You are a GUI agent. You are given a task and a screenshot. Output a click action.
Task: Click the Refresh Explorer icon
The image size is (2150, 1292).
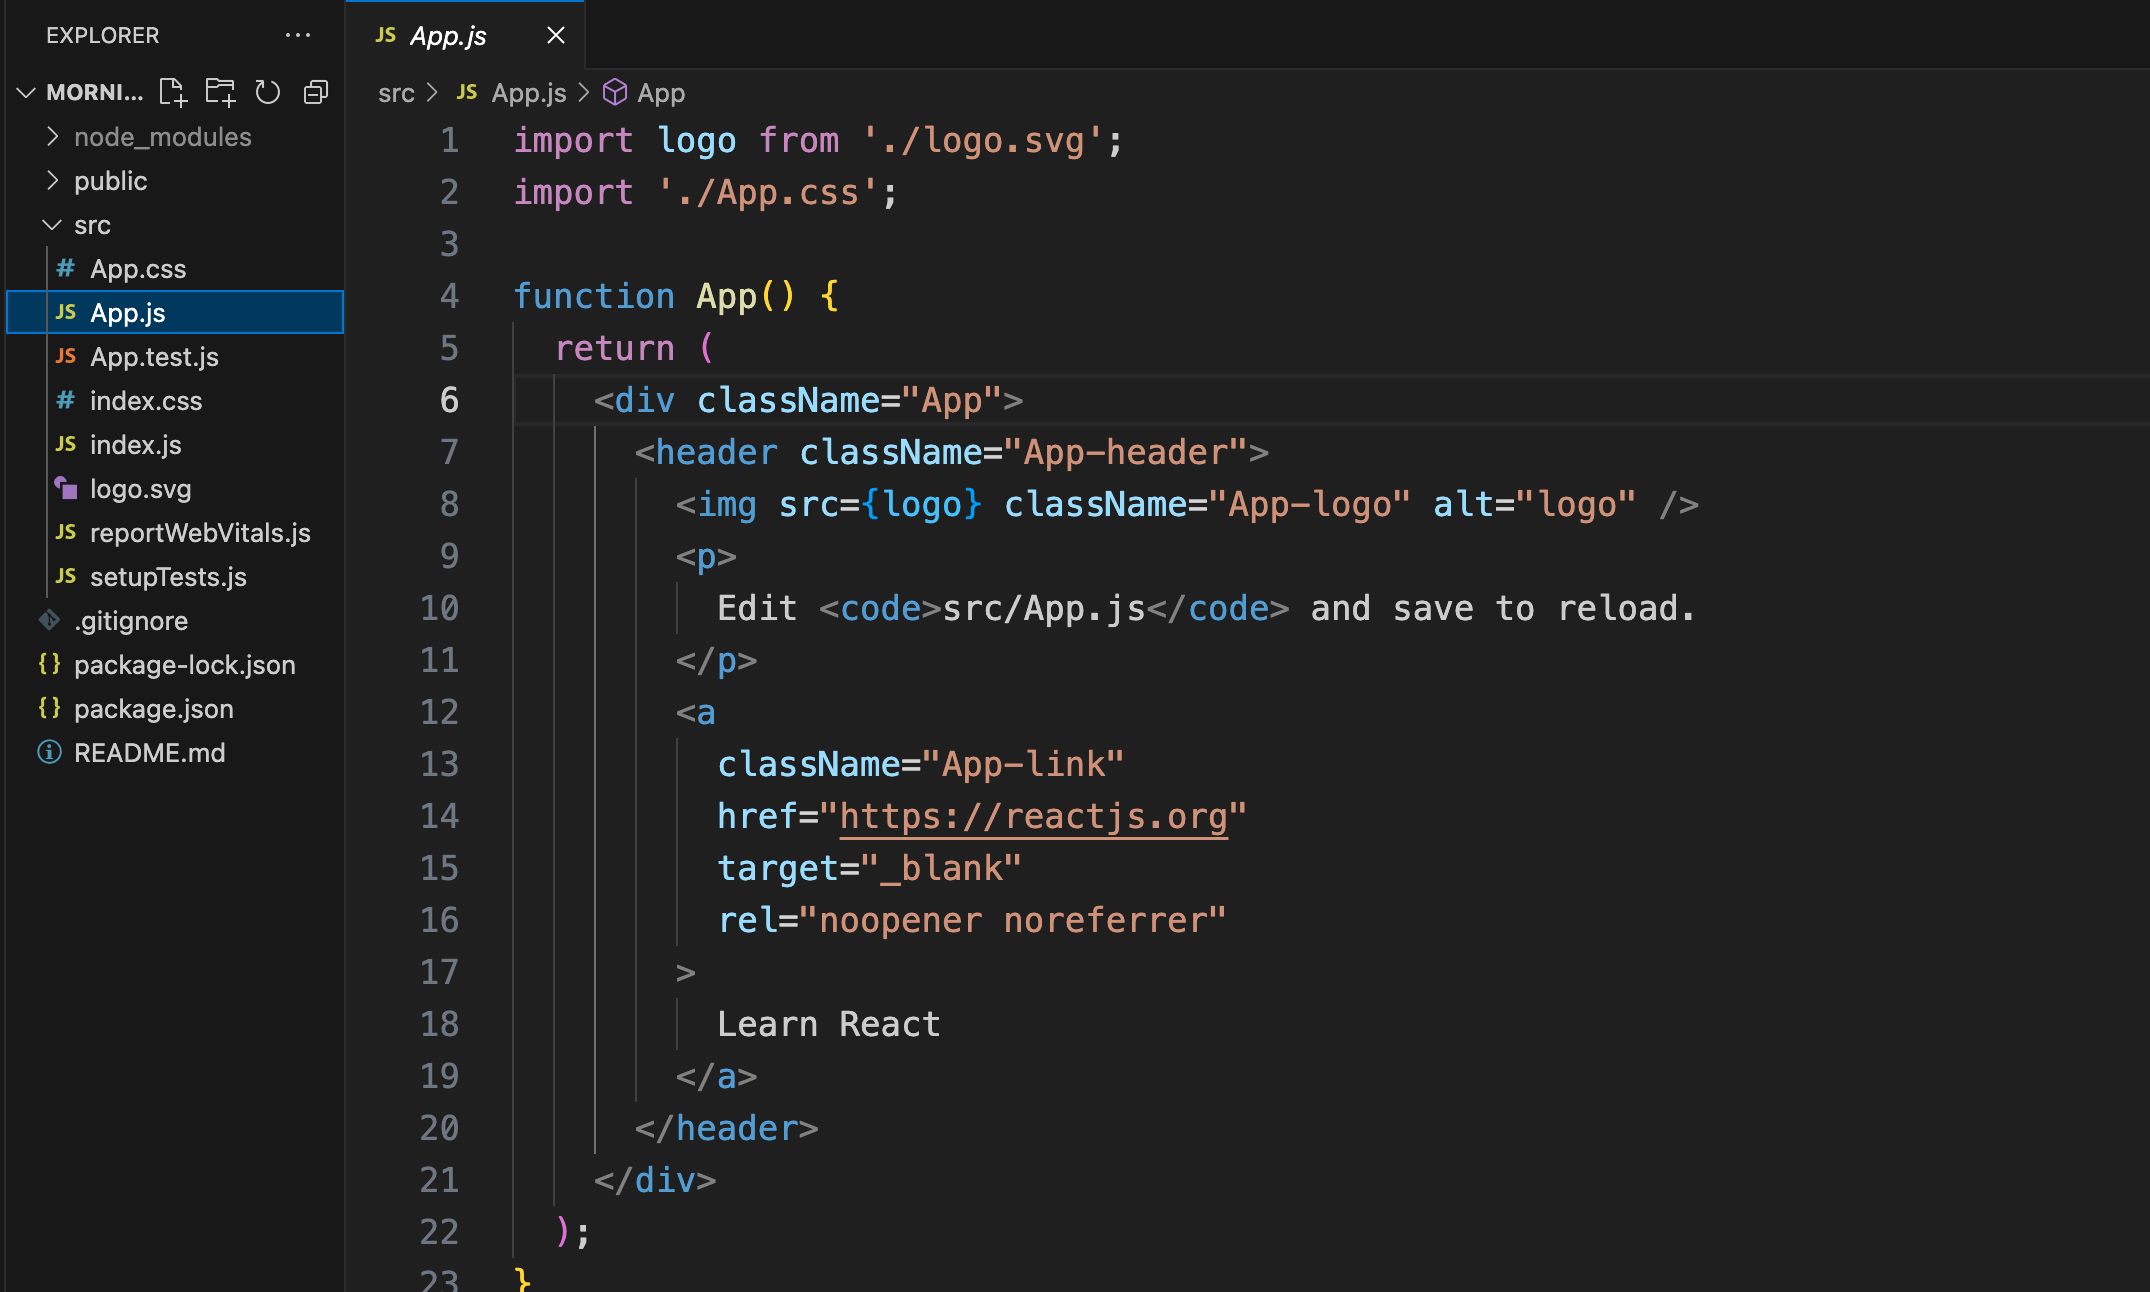click(267, 92)
